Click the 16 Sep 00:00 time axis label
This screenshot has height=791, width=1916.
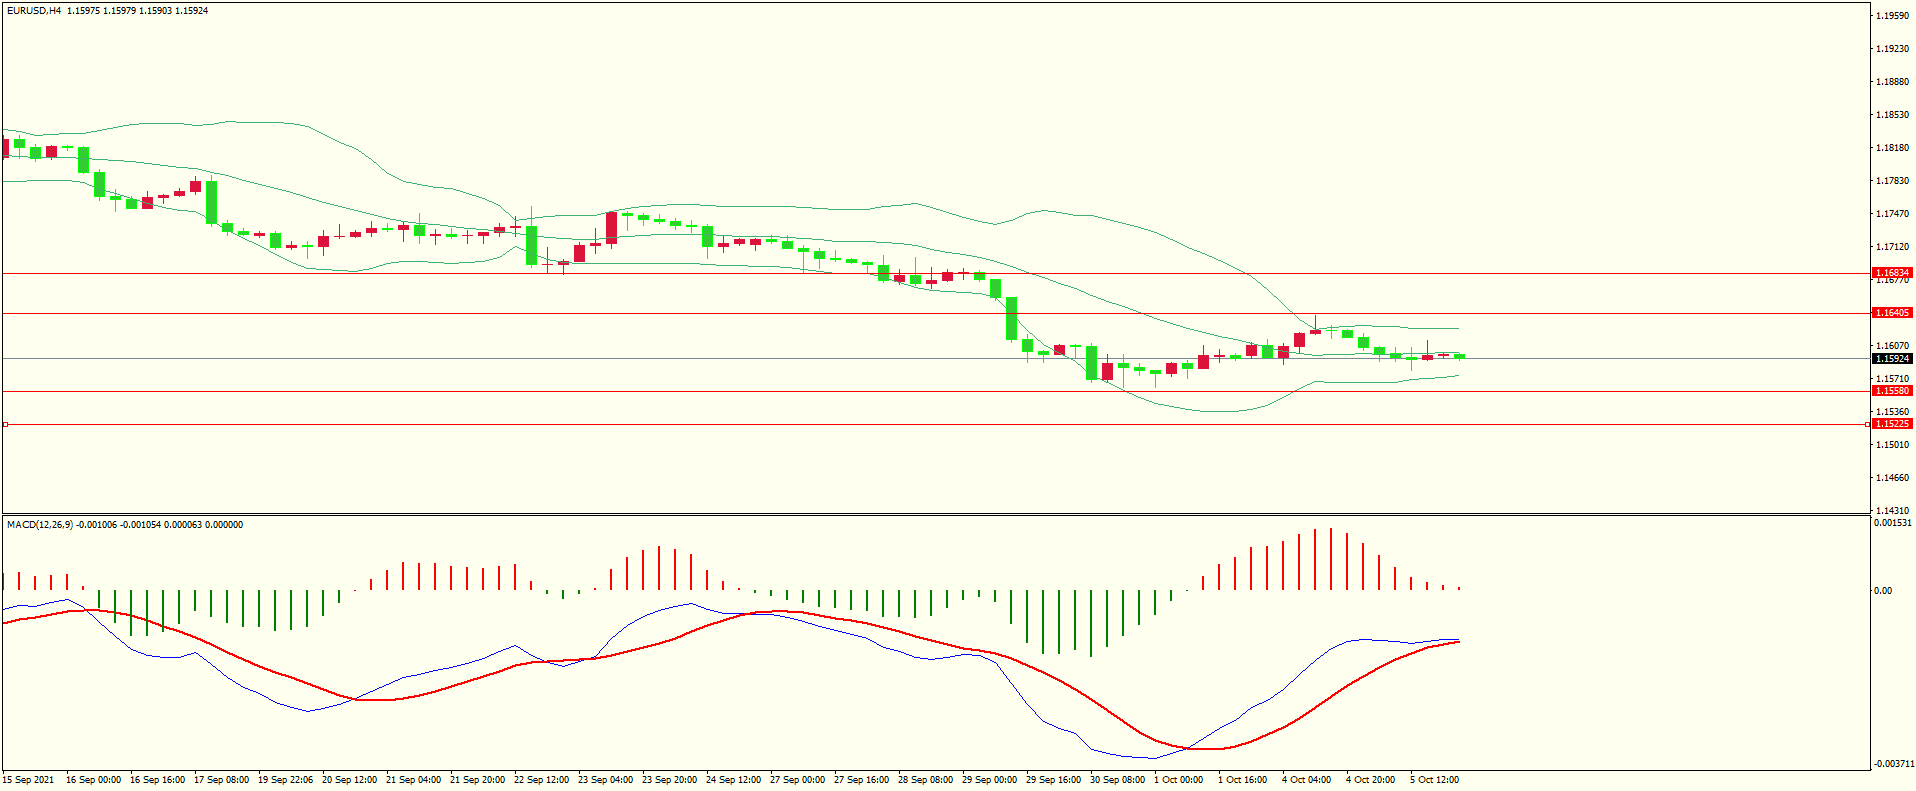pyautogui.click(x=93, y=780)
